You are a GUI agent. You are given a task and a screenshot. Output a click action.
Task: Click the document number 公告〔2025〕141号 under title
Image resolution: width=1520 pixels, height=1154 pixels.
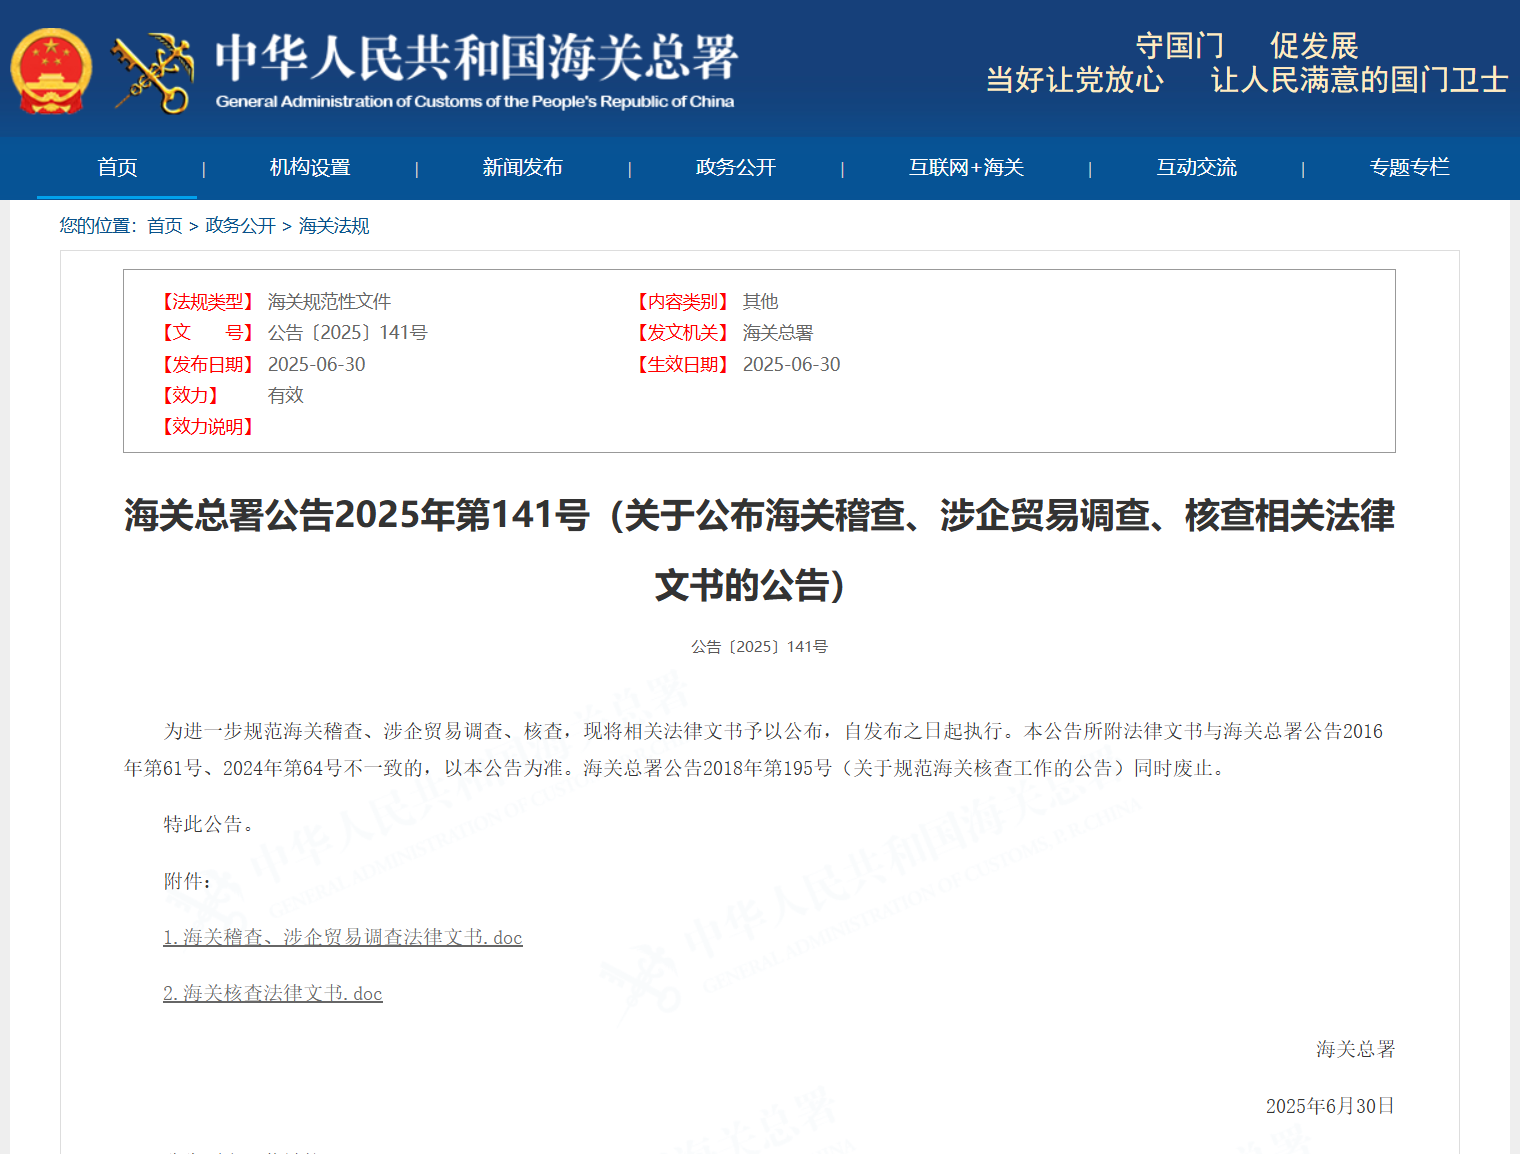(759, 647)
